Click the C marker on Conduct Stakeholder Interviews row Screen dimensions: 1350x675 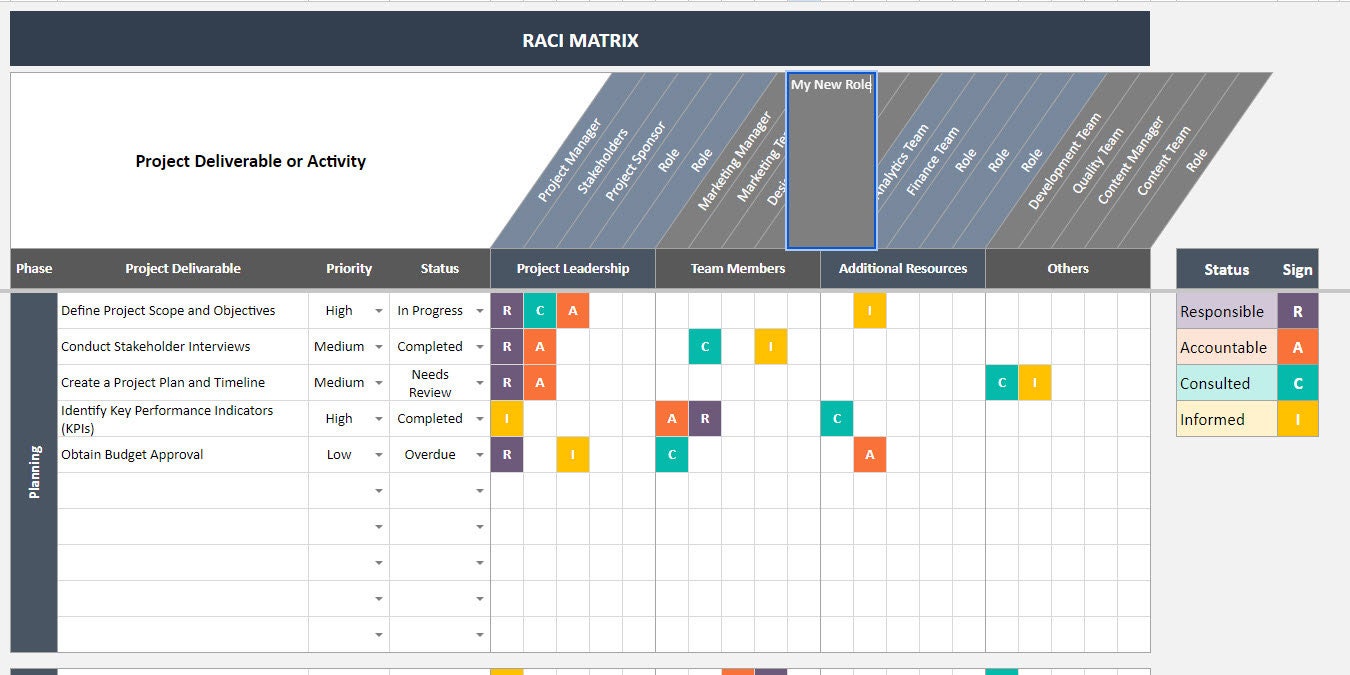click(x=704, y=346)
